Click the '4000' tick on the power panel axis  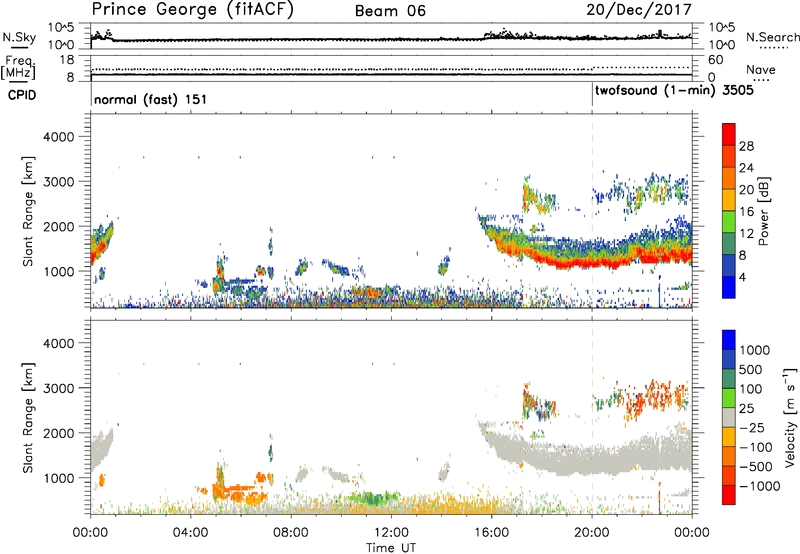click(58, 137)
